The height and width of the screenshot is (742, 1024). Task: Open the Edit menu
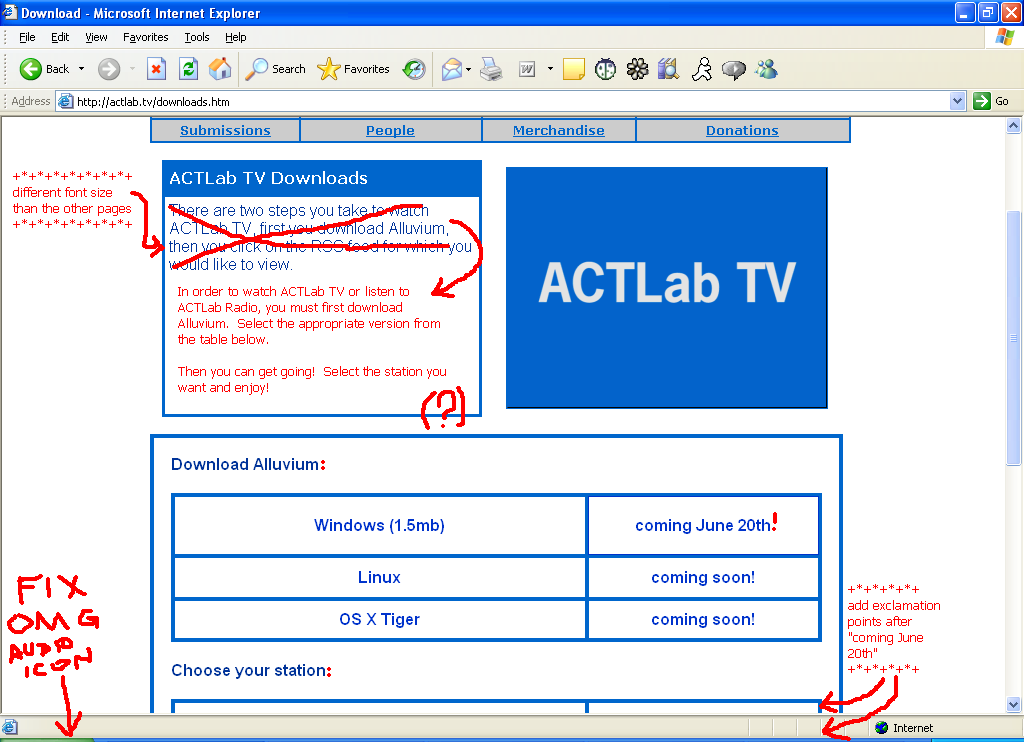pyautogui.click(x=60, y=37)
